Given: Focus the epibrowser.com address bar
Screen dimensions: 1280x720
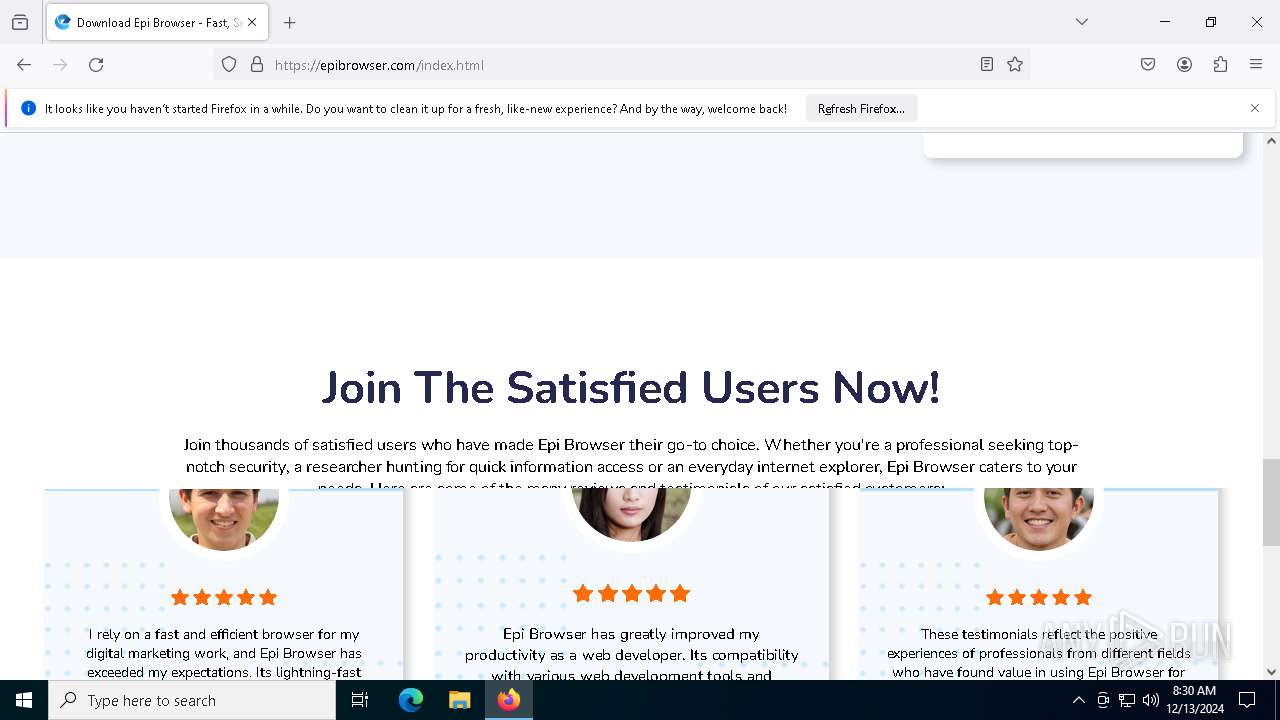Looking at the screenshot, I should coord(620,65).
